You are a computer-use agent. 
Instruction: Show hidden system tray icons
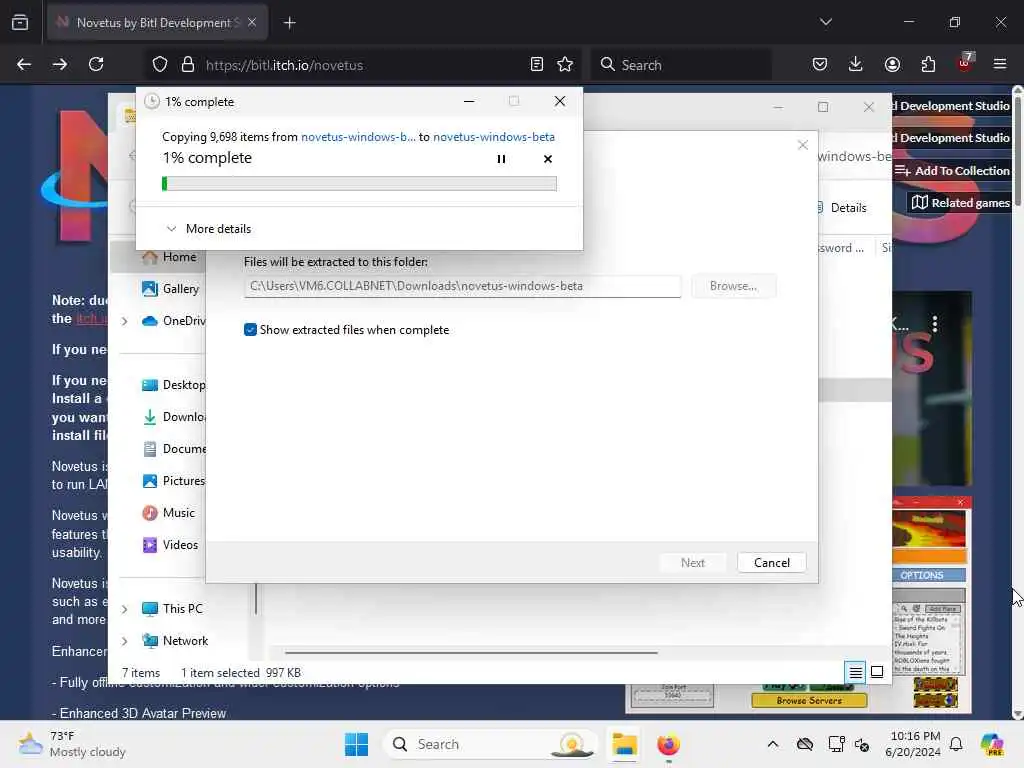[773, 744]
